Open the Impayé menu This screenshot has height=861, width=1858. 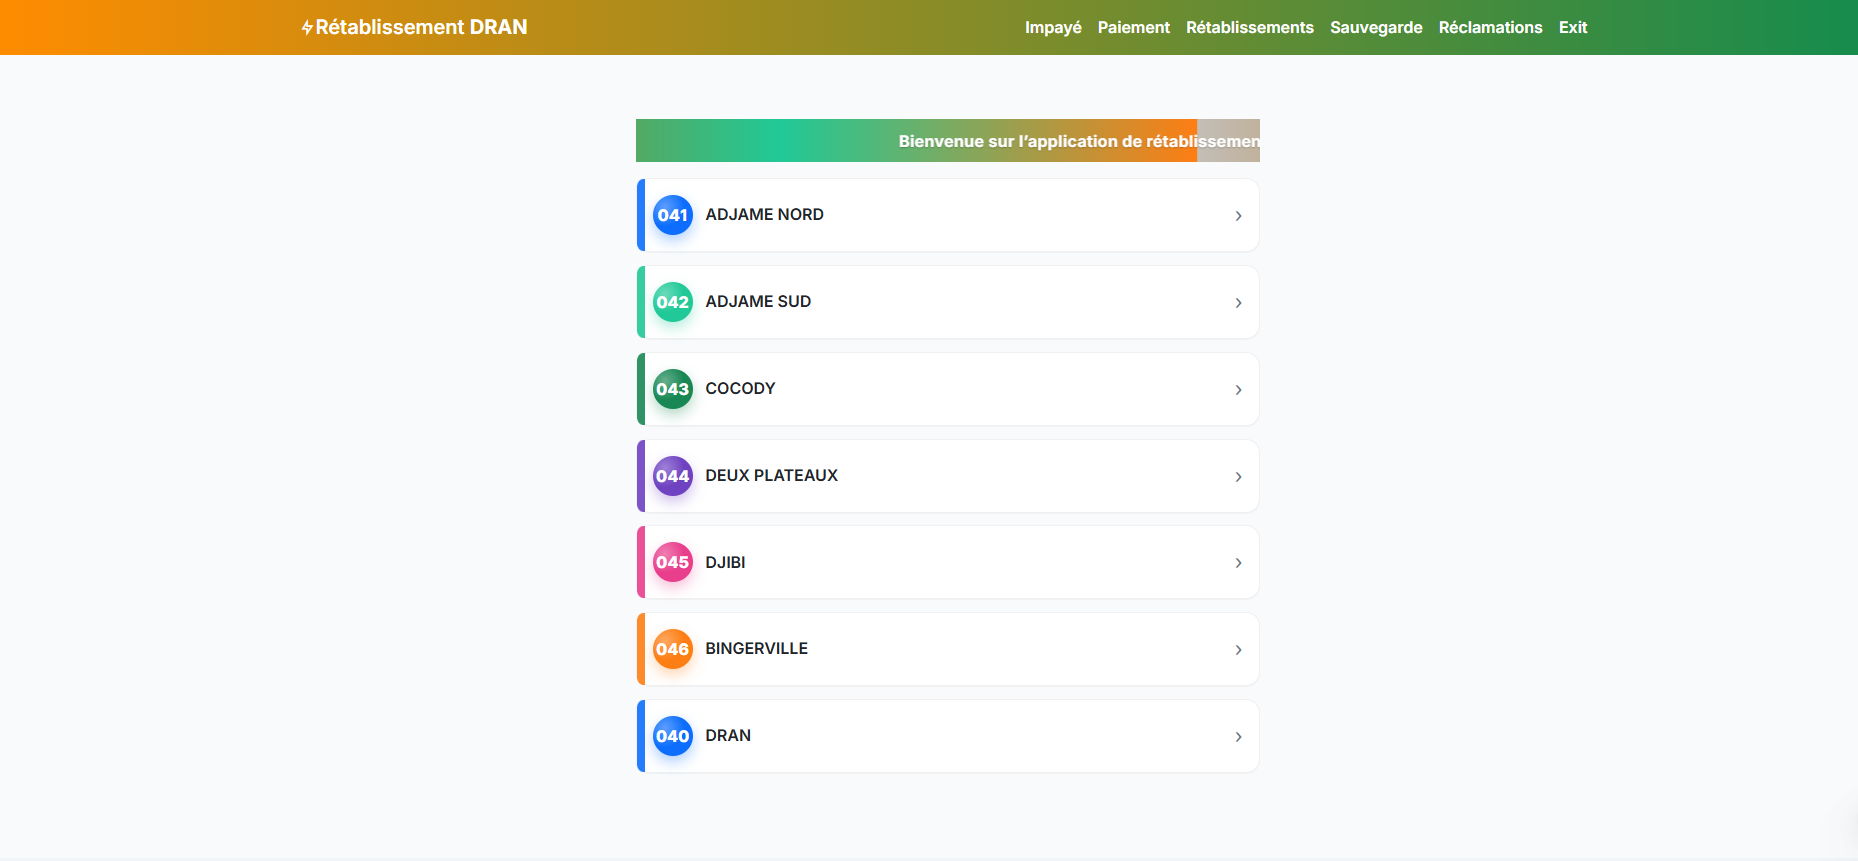point(1053,28)
